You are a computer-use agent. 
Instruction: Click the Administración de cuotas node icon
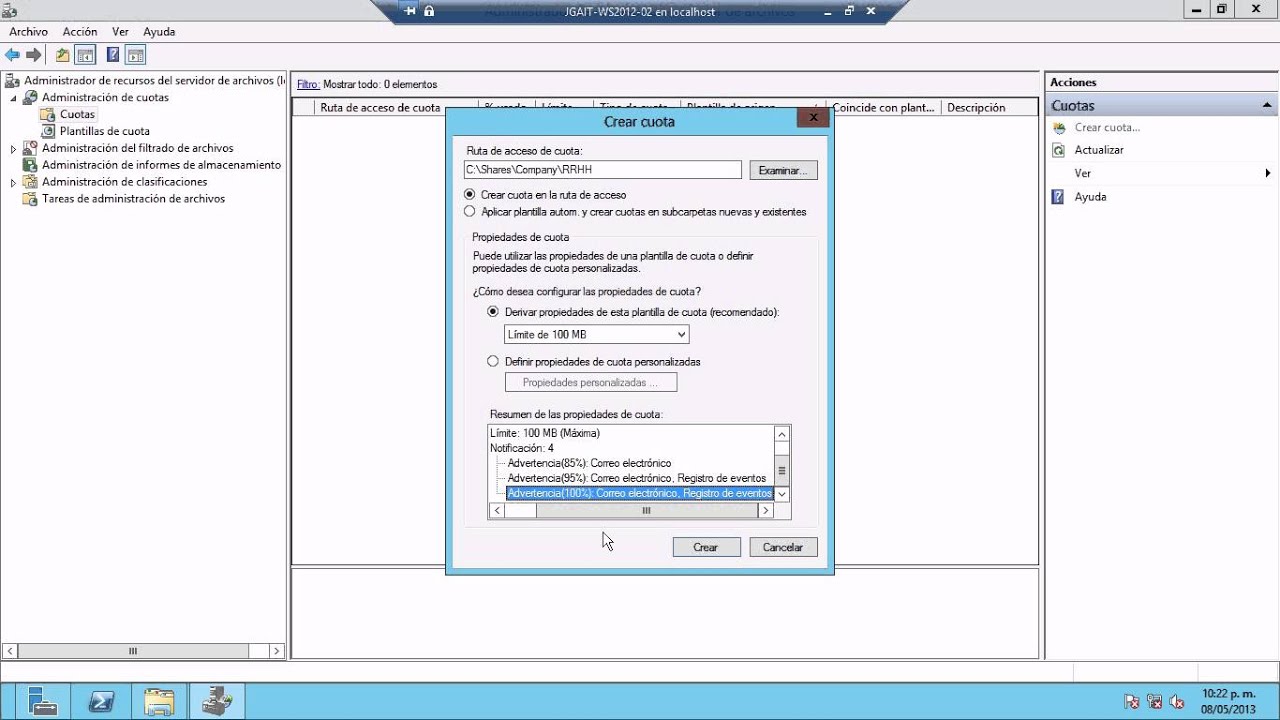point(30,97)
